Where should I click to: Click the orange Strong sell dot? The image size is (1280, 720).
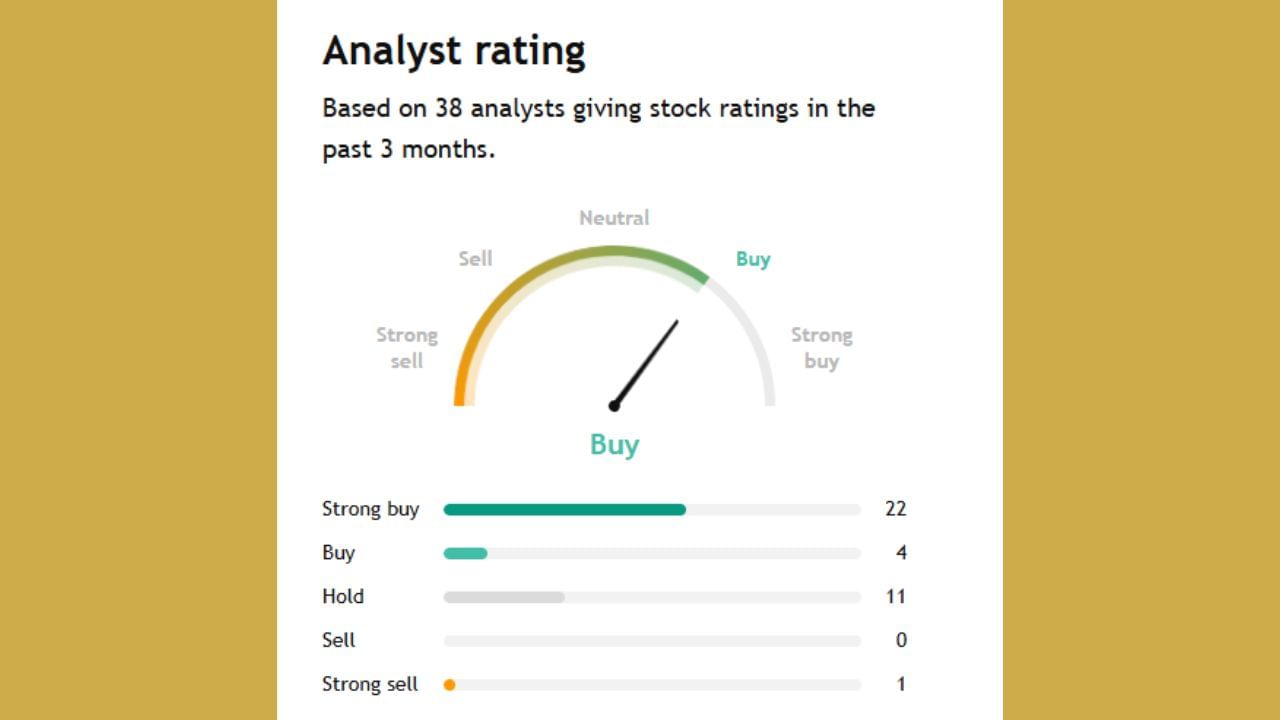[x=450, y=685]
